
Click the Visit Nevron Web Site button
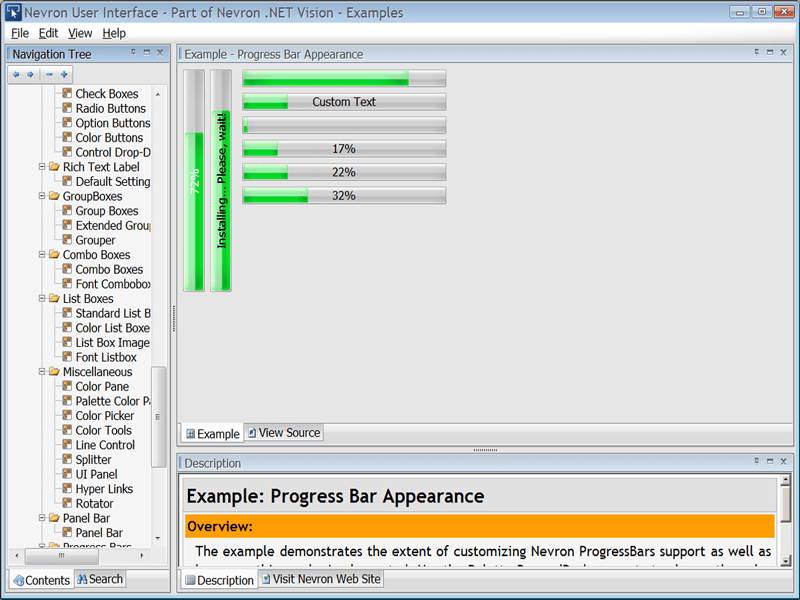321,578
